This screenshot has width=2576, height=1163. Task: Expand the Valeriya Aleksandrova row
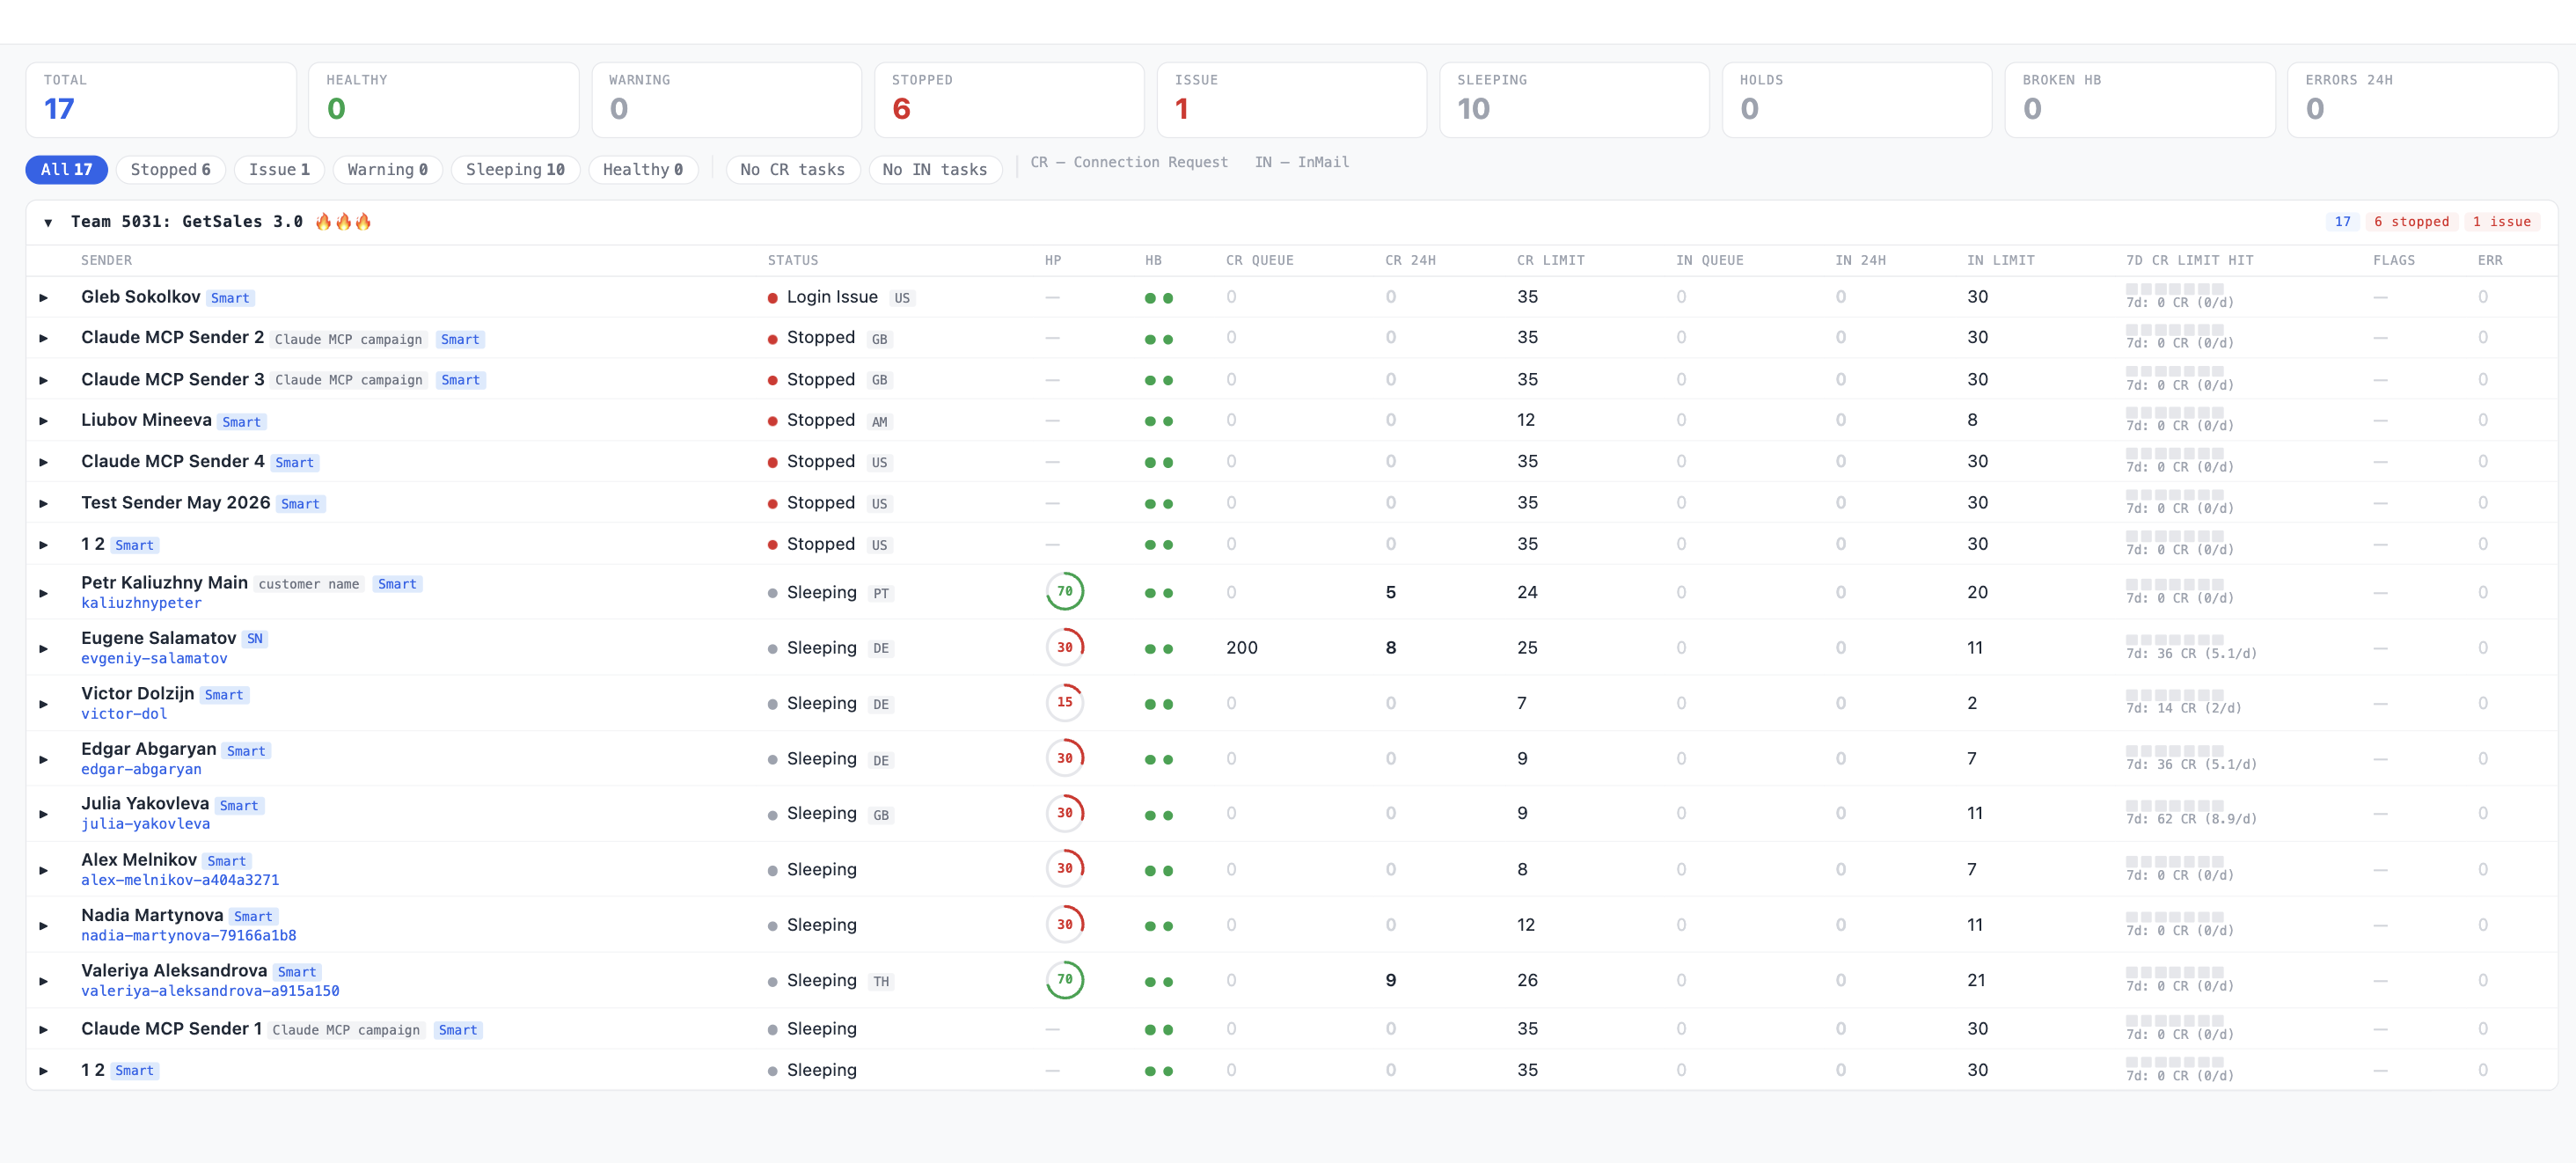(43, 981)
